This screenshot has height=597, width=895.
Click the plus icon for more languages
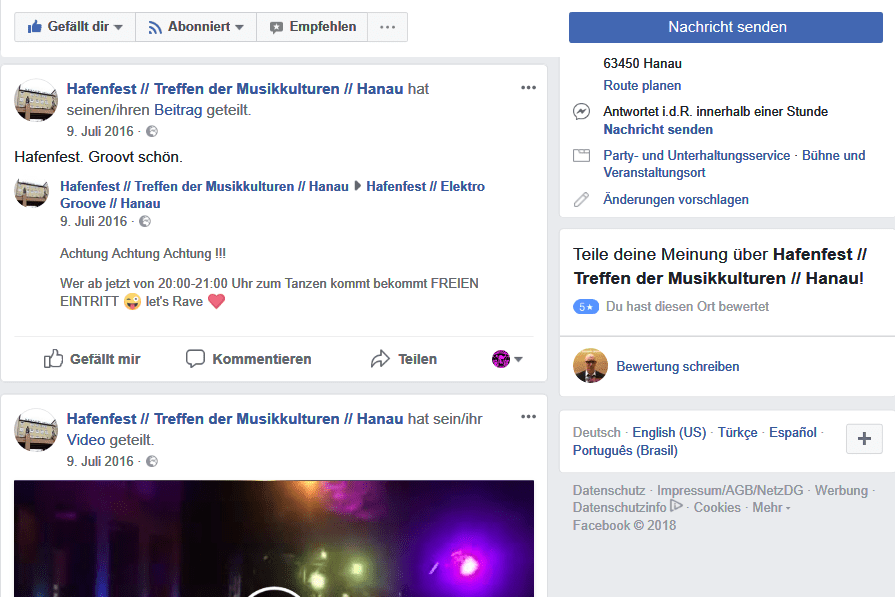pos(864,439)
